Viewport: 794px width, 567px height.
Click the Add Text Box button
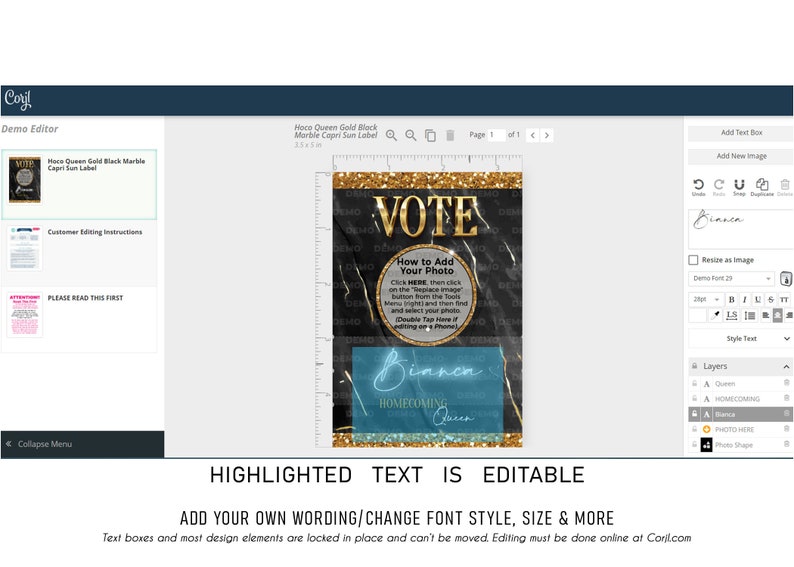[x=740, y=133]
